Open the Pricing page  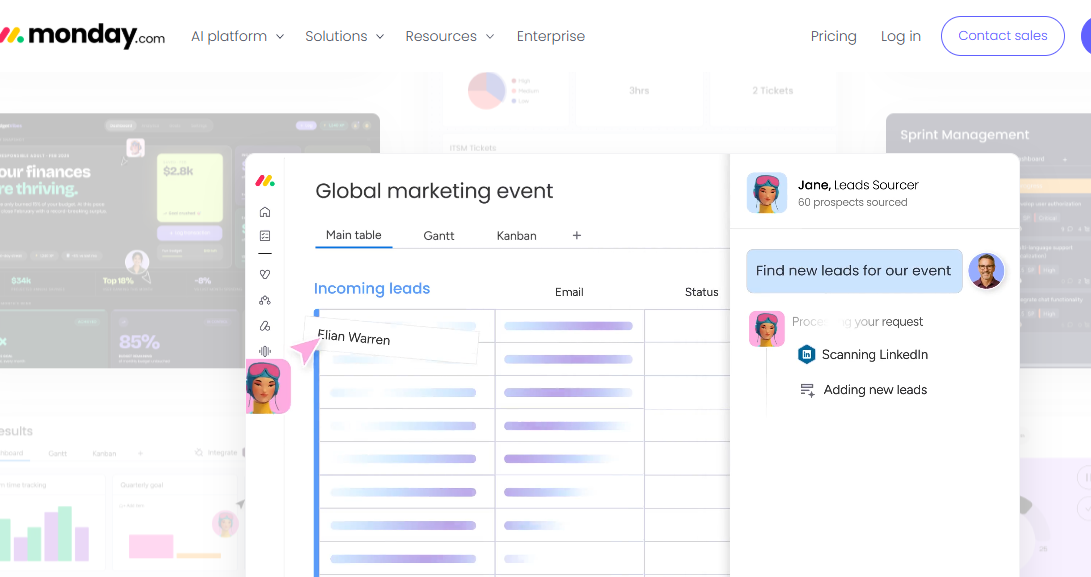[833, 36]
